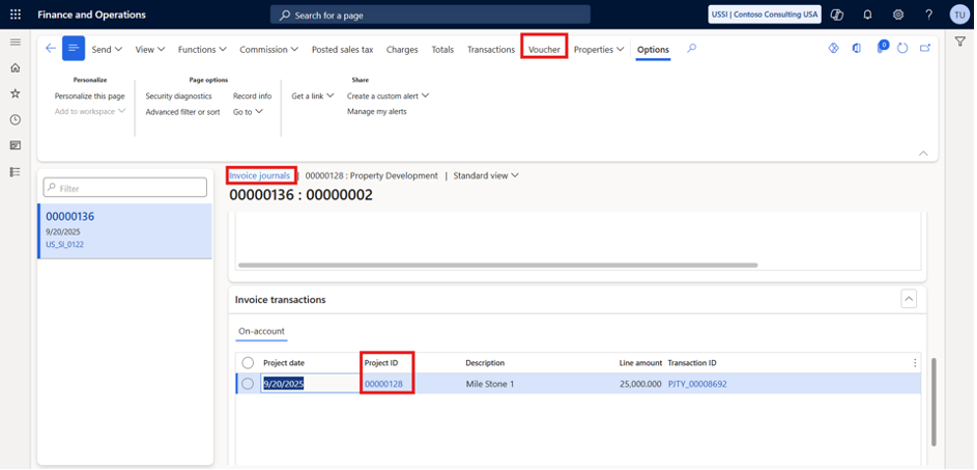Select invoice 00000136 in list
Viewport: 977px width, 470px height.
point(125,231)
